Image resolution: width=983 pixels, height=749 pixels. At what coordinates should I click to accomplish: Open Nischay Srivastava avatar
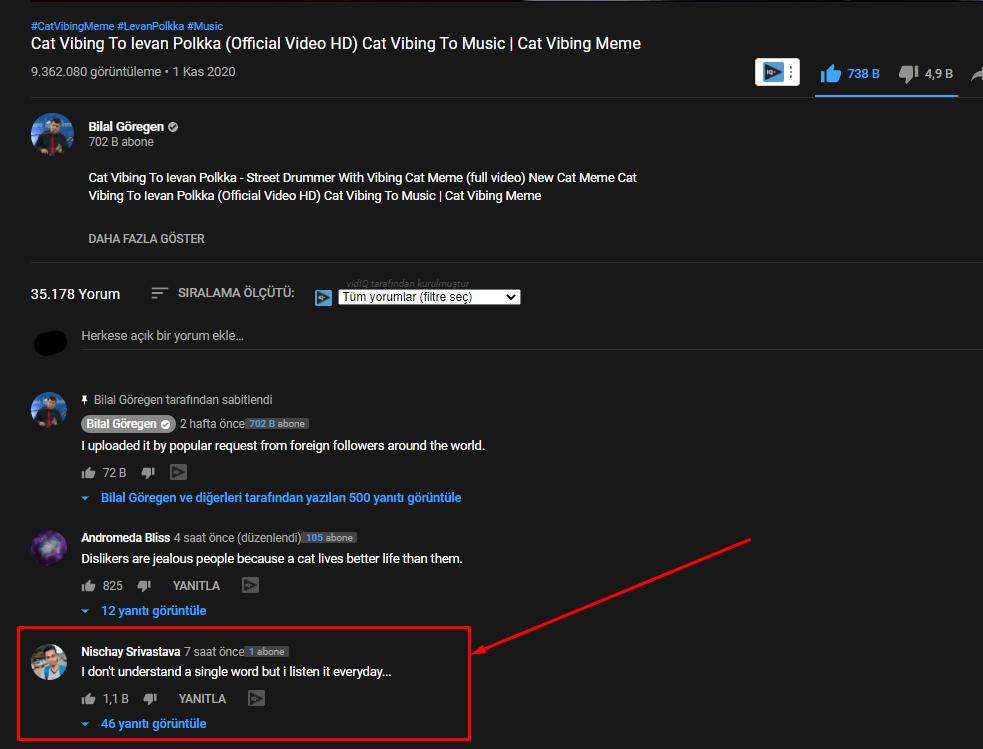coord(49,662)
